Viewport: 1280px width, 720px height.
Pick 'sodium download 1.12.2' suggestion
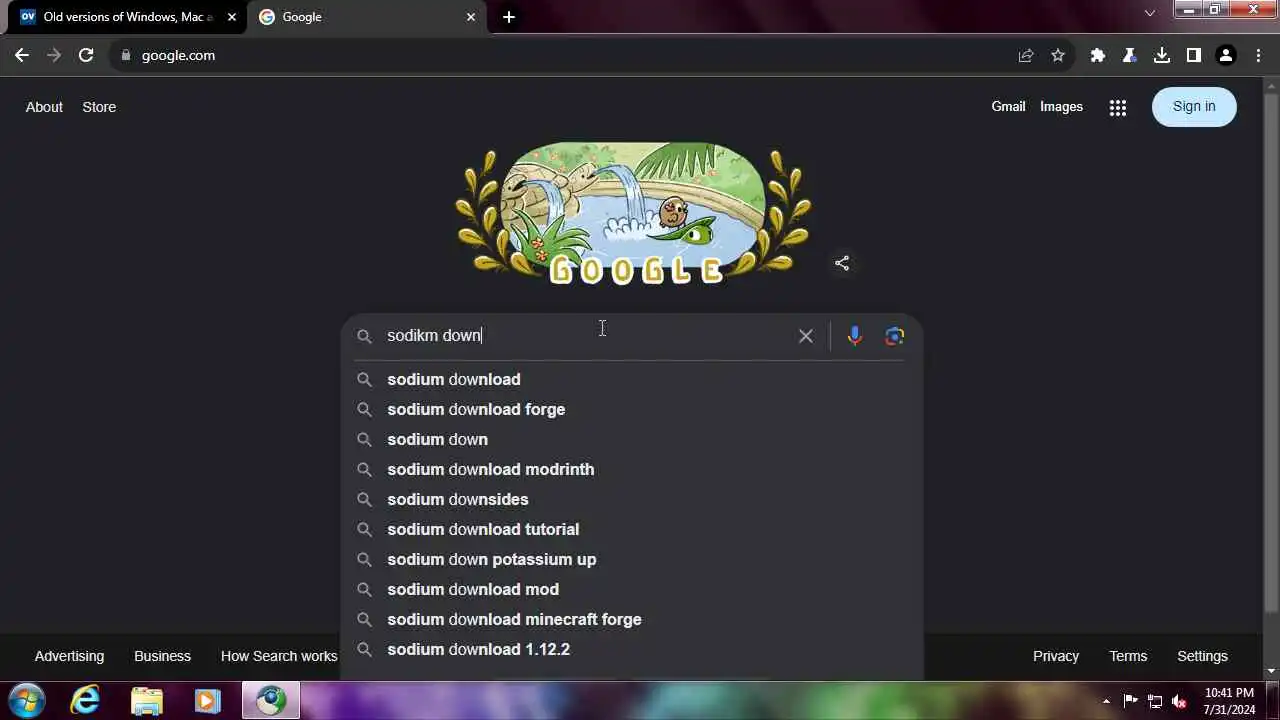[631, 649]
